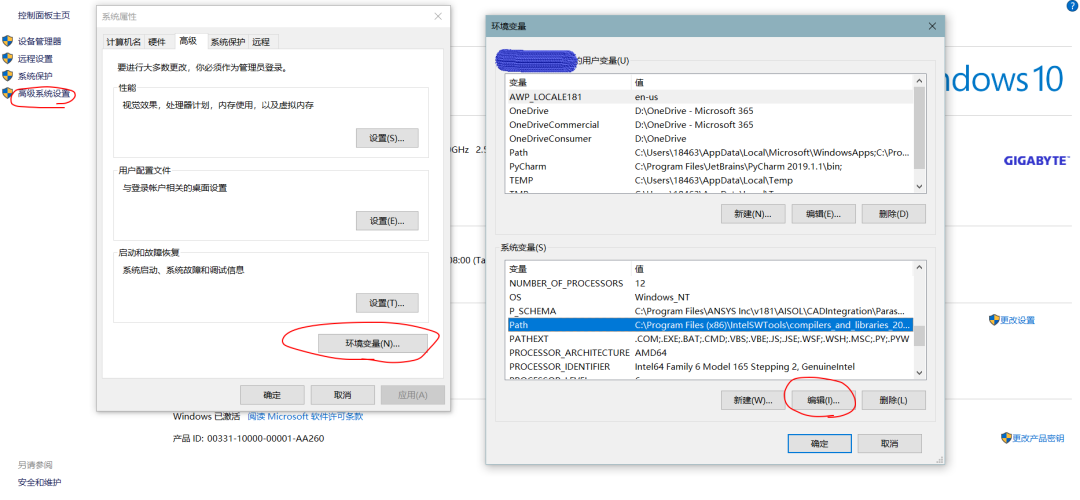1080x500 pixels.
Task: Click 阅读 Microsoft 软件许可条款 link
Action: (305, 416)
